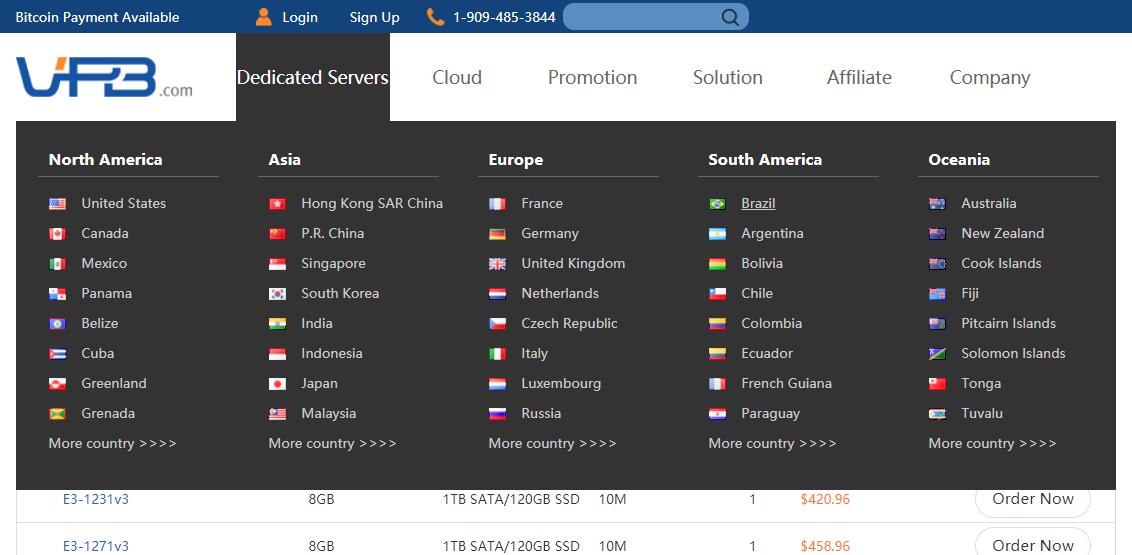
Task: Click the United Kingdom flag icon
Action: 497,264
